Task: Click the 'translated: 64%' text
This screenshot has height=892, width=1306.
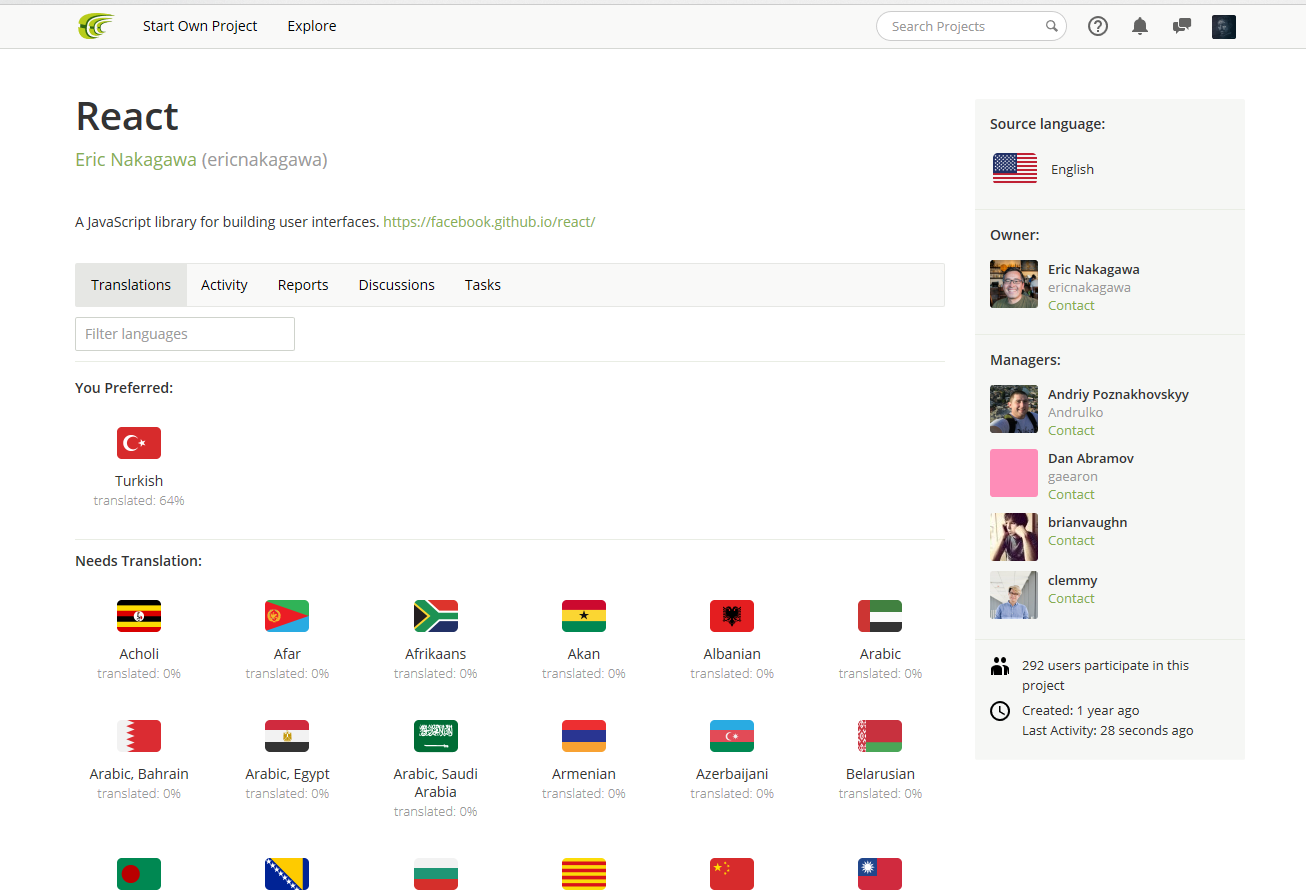Action: (x=139, y=501)
